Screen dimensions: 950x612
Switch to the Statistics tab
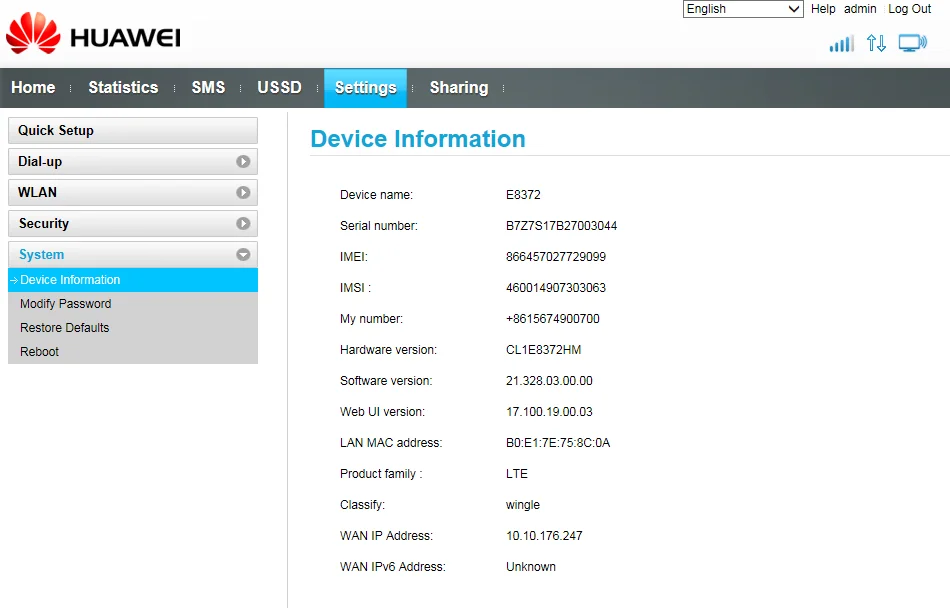123,88
